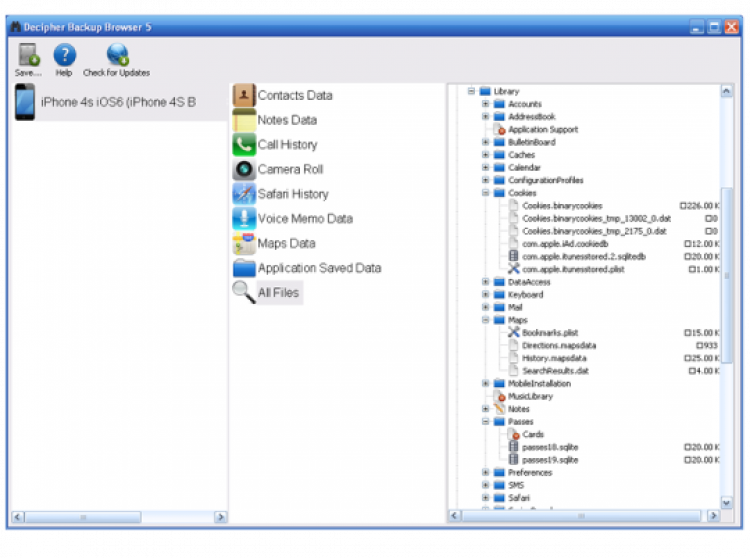The height and width of the screenshot is (558, 750).
Task: Click the Library folder icon
Action: point(485,91)
